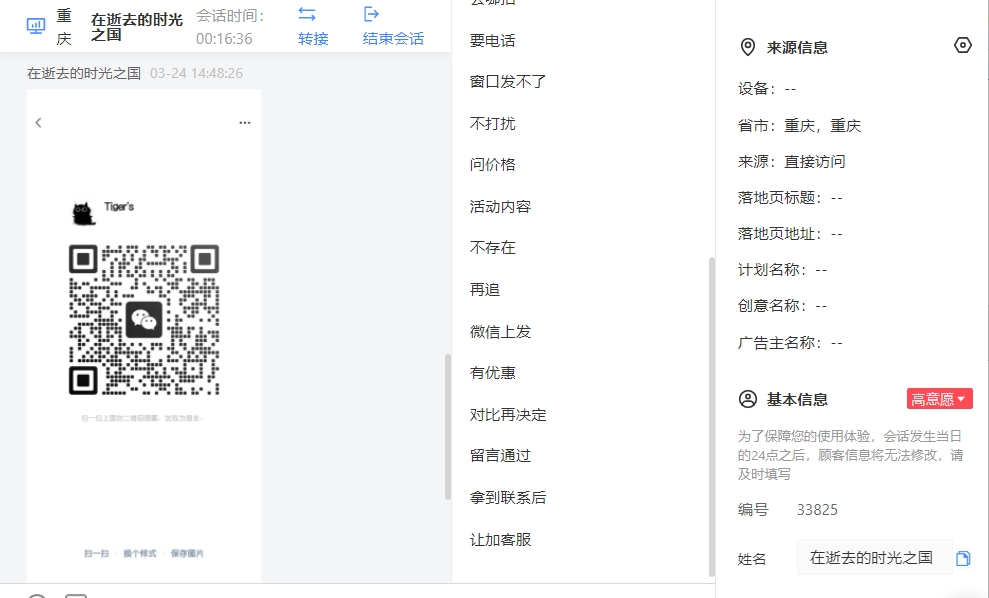The width and height of the screenshot is (989, 598).
Task: Open the hexagon settings icon in 来源信息
Action: (963, 45)
